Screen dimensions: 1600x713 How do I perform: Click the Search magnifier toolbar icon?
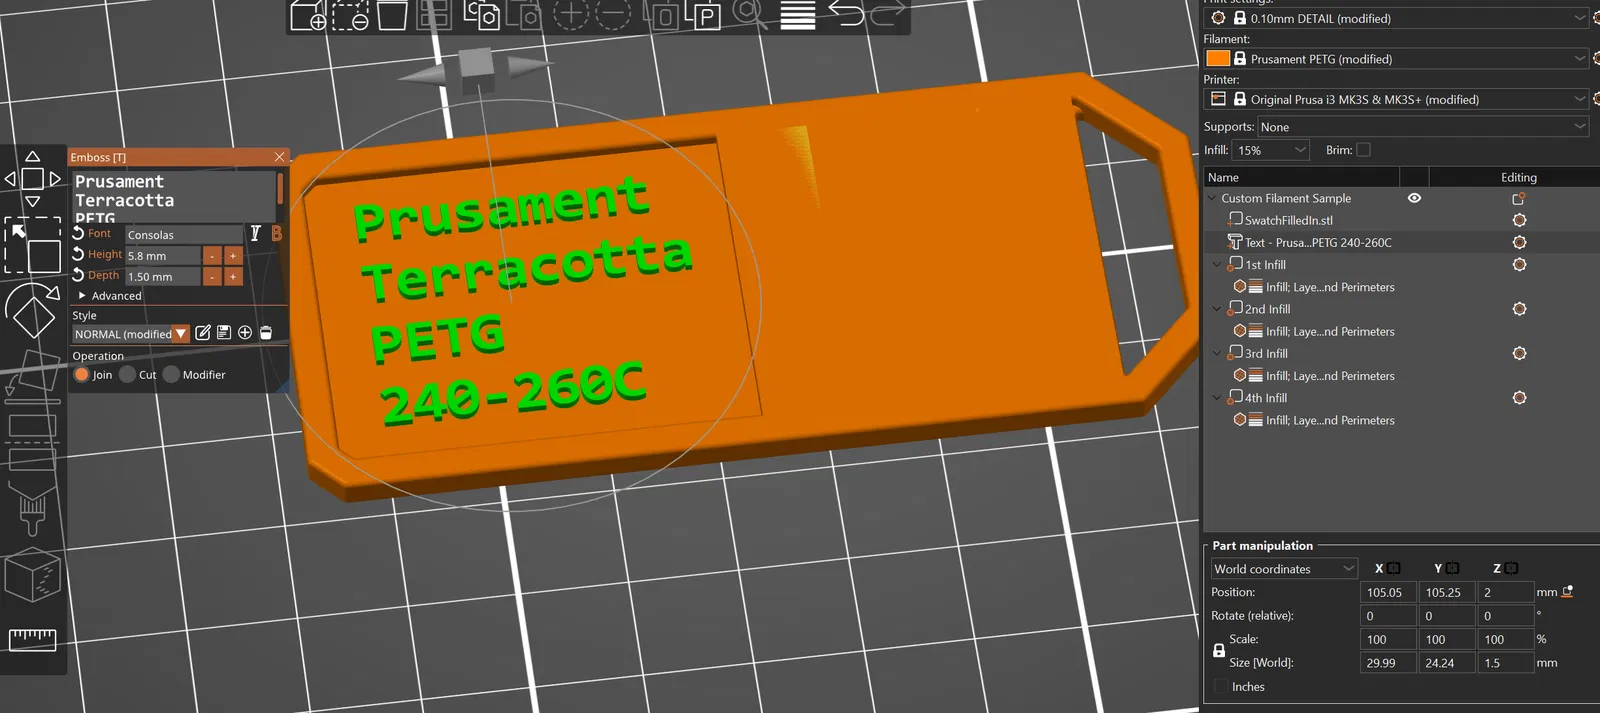(x=749, y=15)
